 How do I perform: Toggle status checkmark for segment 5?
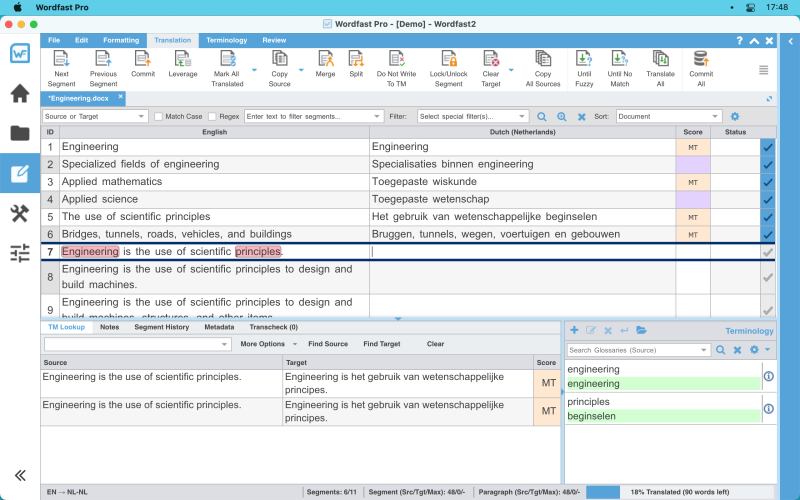pos(768,217)
